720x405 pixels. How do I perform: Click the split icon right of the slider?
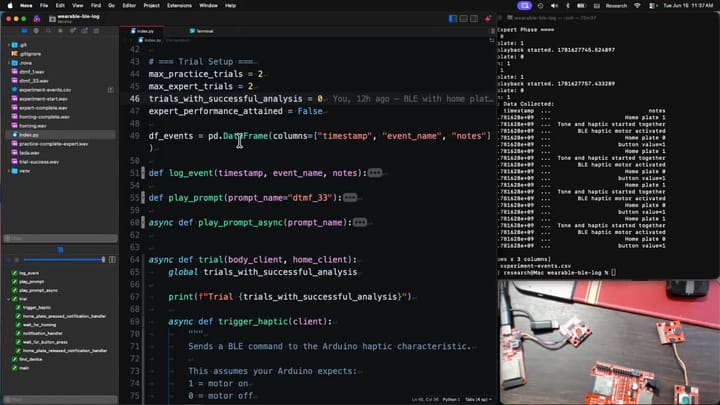(112, 259)
